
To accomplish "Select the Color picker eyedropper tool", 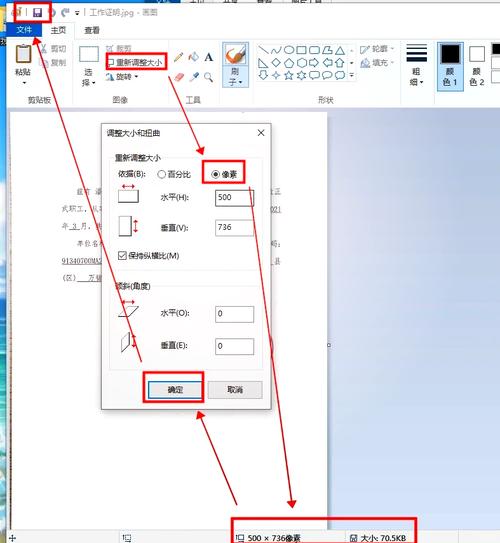I will click(194, 77).
